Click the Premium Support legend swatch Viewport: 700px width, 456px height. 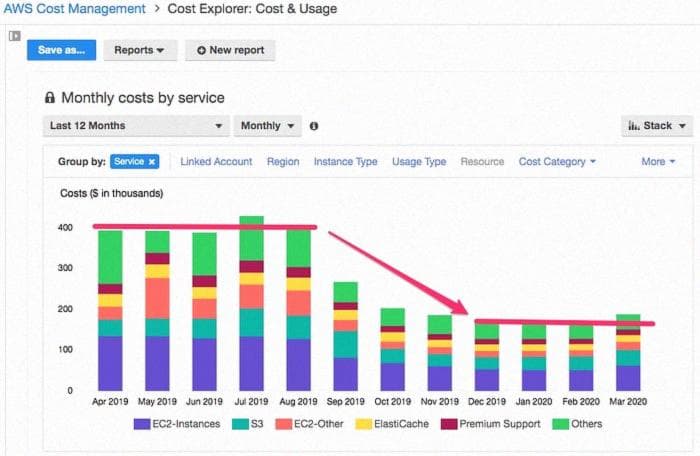[x=449, y=424]
